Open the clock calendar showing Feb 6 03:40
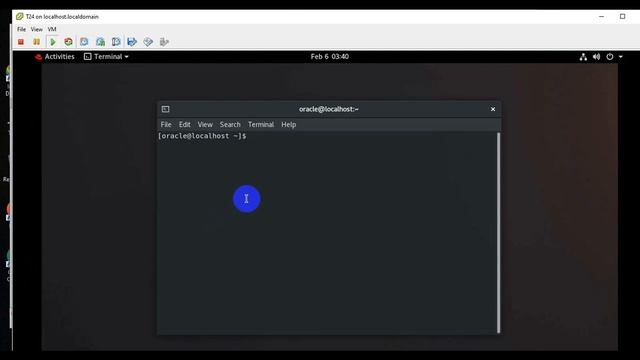The width and height of the screenshot is (640, 360). pyautogui.click(x=329, y=57)
